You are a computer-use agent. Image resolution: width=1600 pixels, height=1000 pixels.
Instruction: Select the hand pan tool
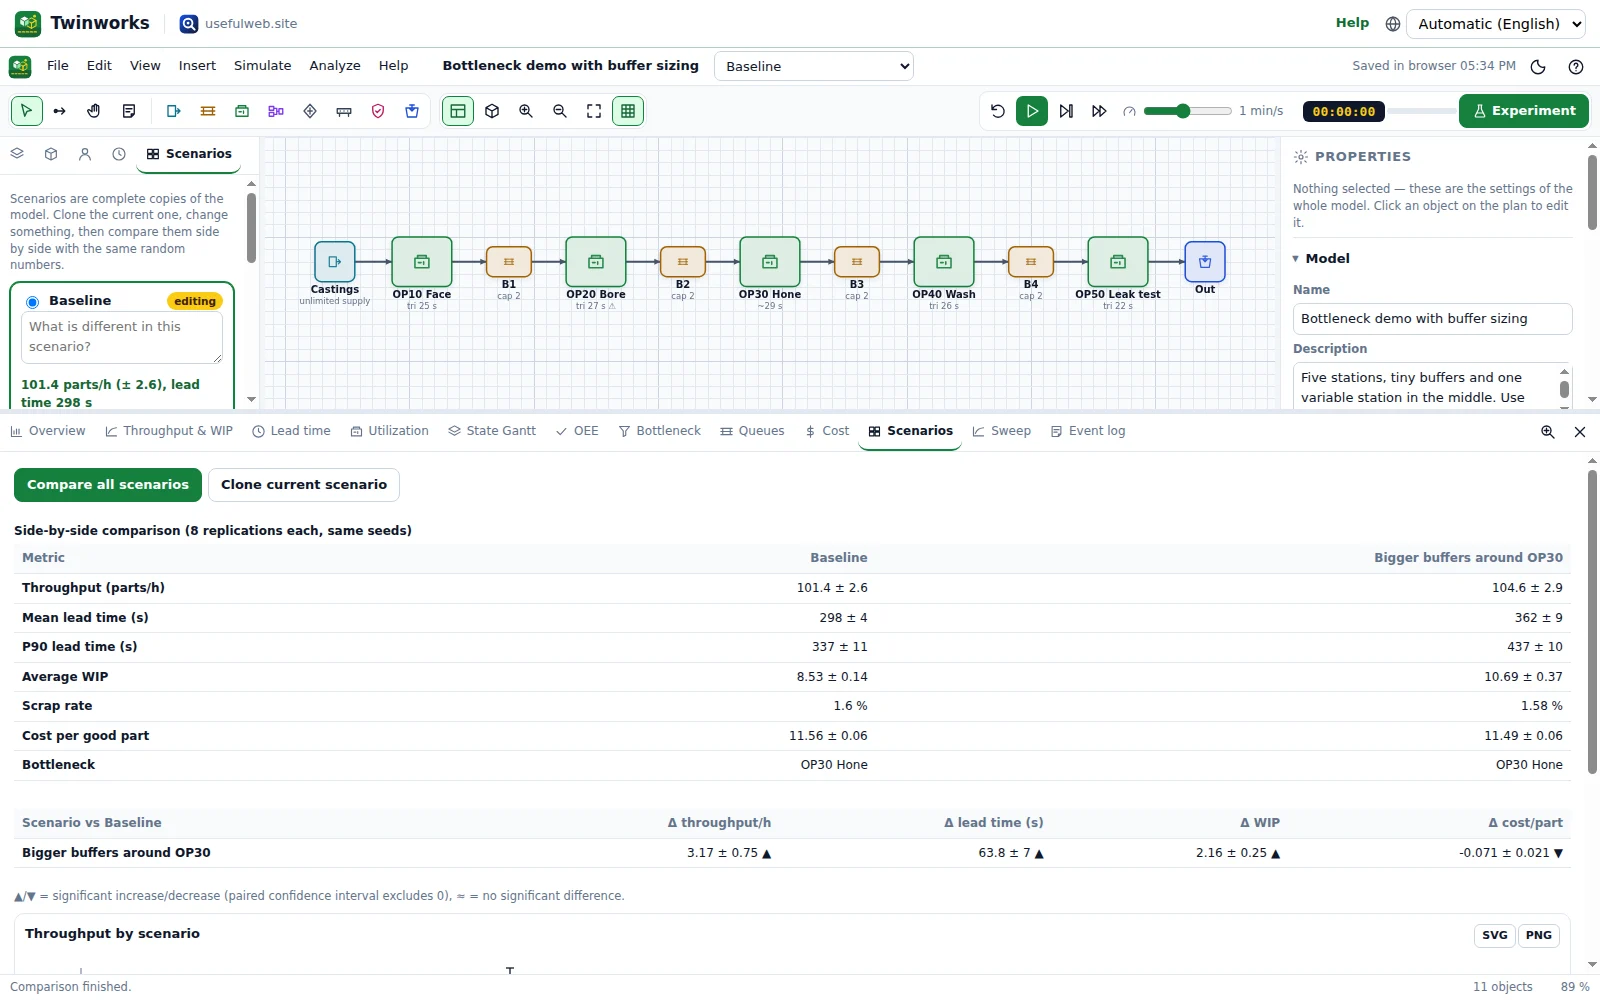point(94,111)
